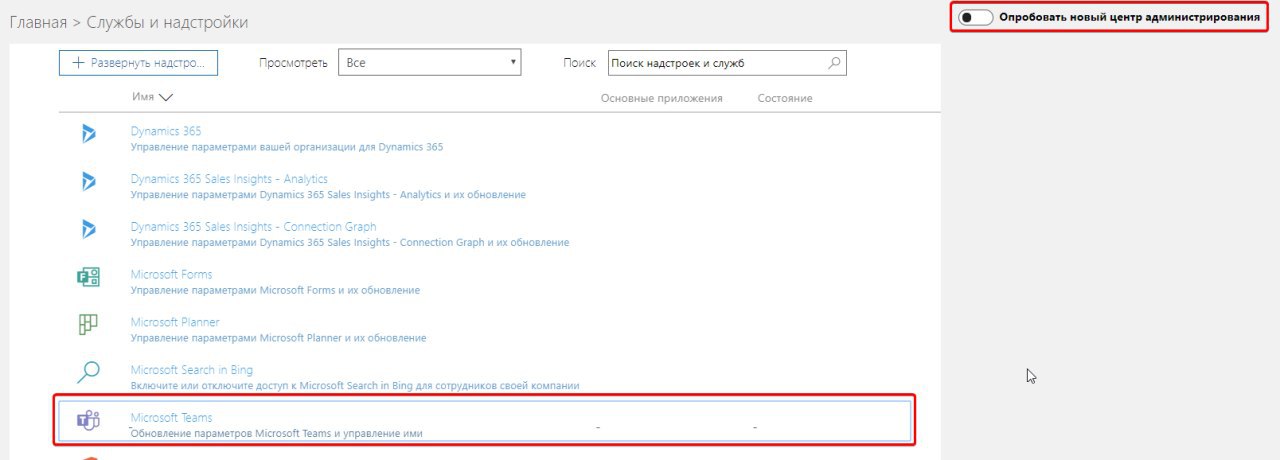Click the Развернуть надстро... button

(x=138, y=62)
